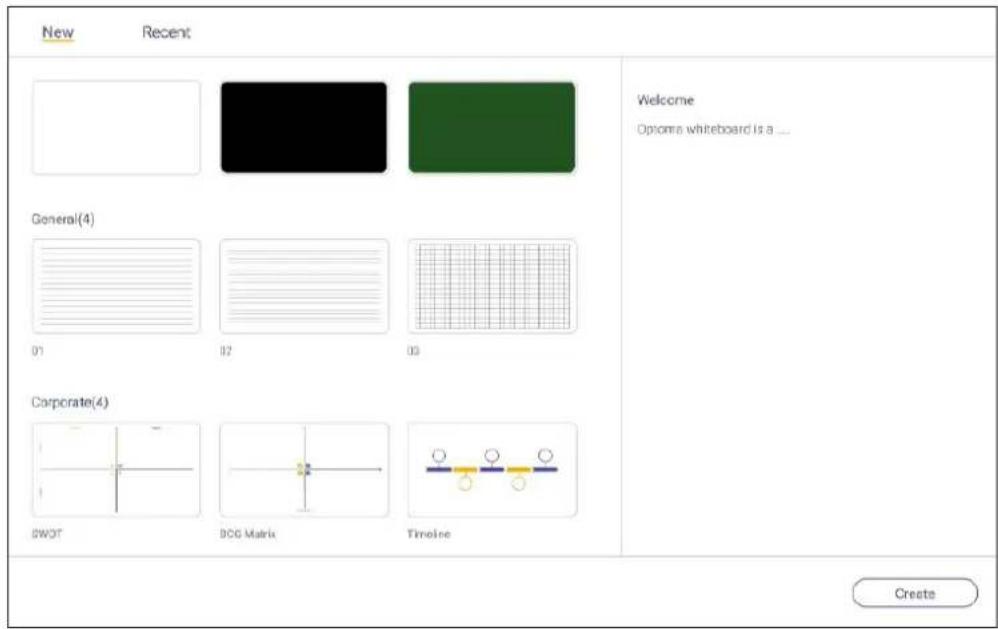This screenshot has width=998, height=629.
Task: Click the 03 template label
Action: [x=413, y=351]
